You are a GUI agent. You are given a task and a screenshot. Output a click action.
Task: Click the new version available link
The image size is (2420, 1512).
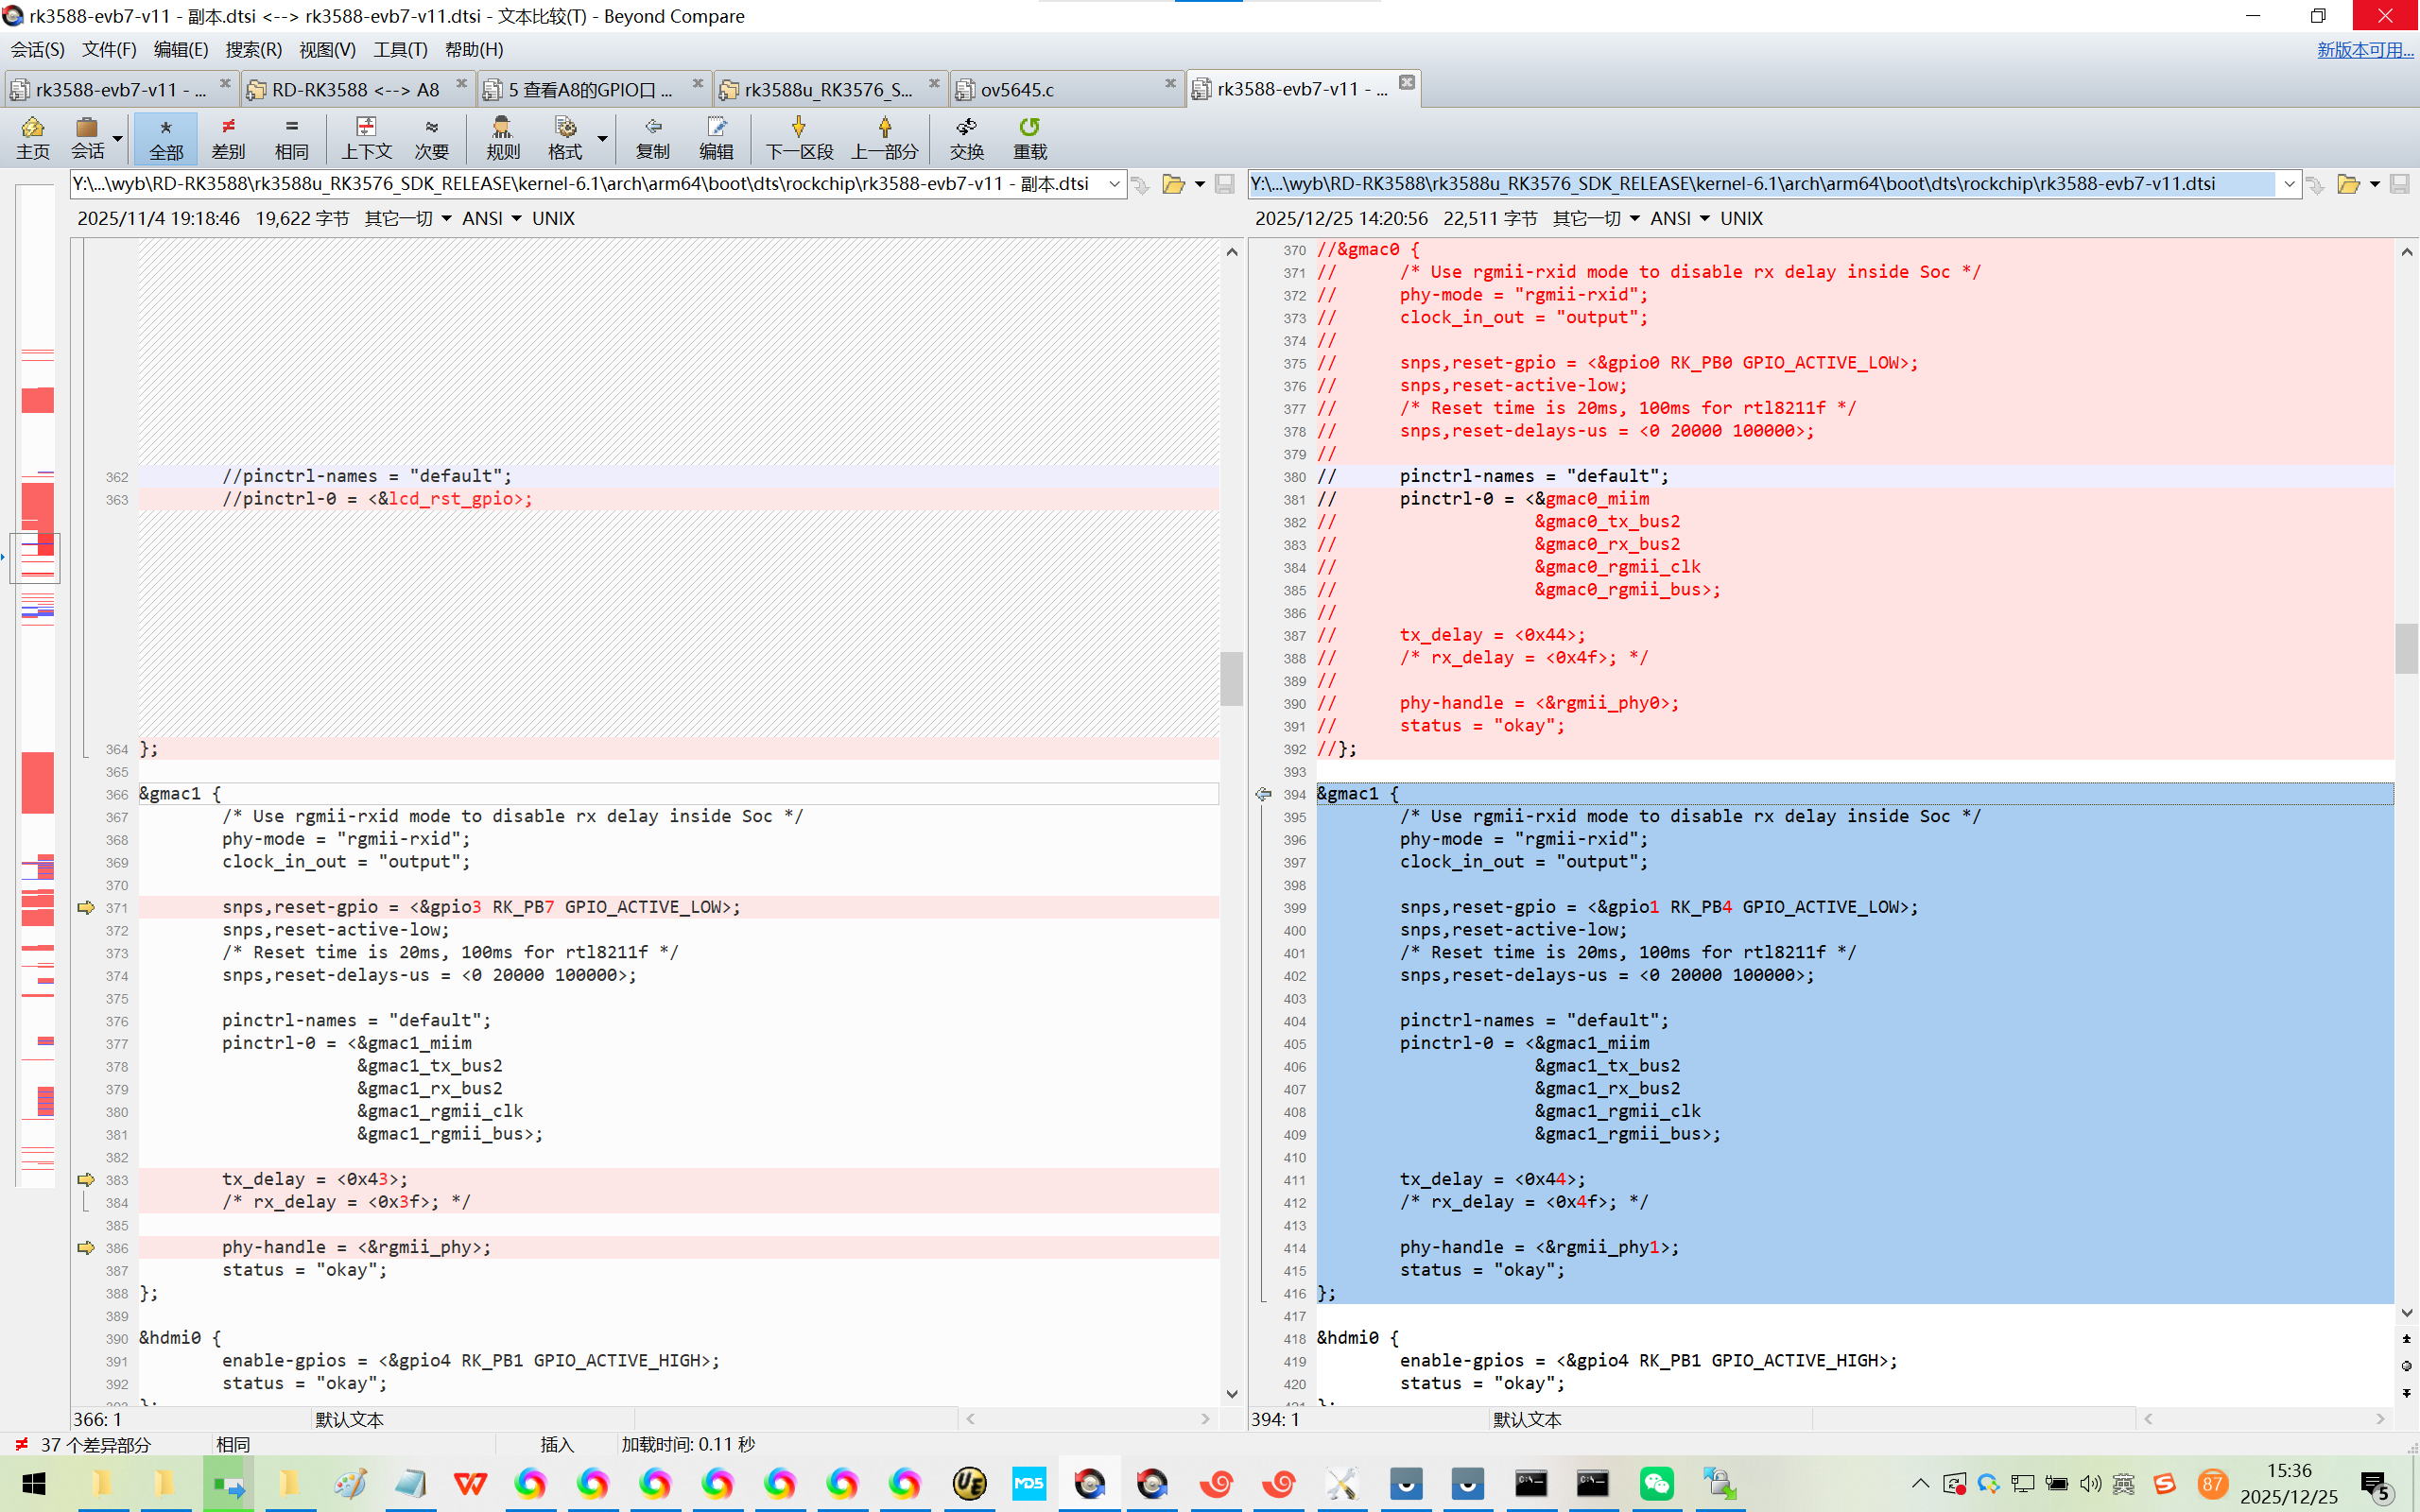tap(2364, 49)
